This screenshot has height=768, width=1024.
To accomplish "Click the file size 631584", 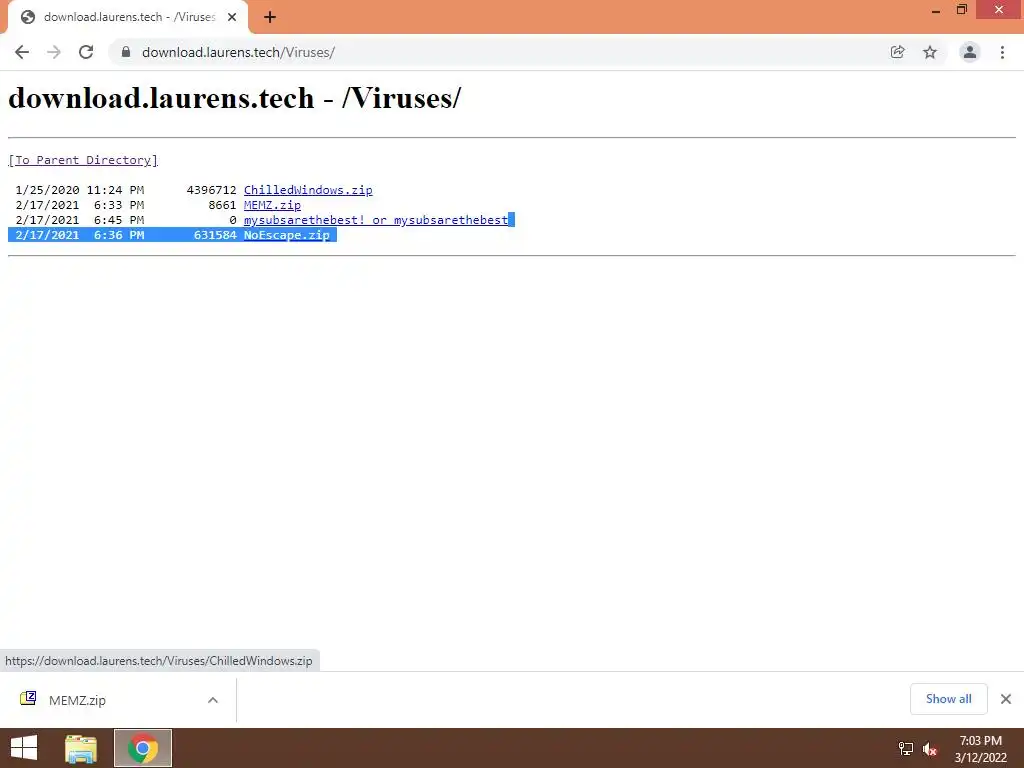I will (x=215, y=235).
